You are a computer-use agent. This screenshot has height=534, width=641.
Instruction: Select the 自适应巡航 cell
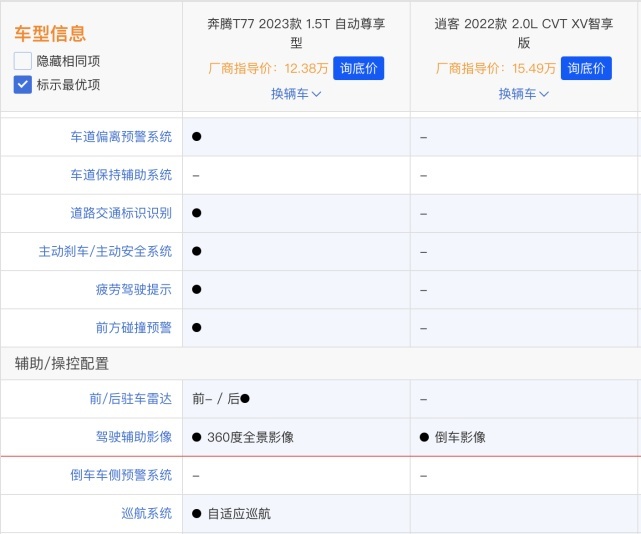(x=296, y=514)
